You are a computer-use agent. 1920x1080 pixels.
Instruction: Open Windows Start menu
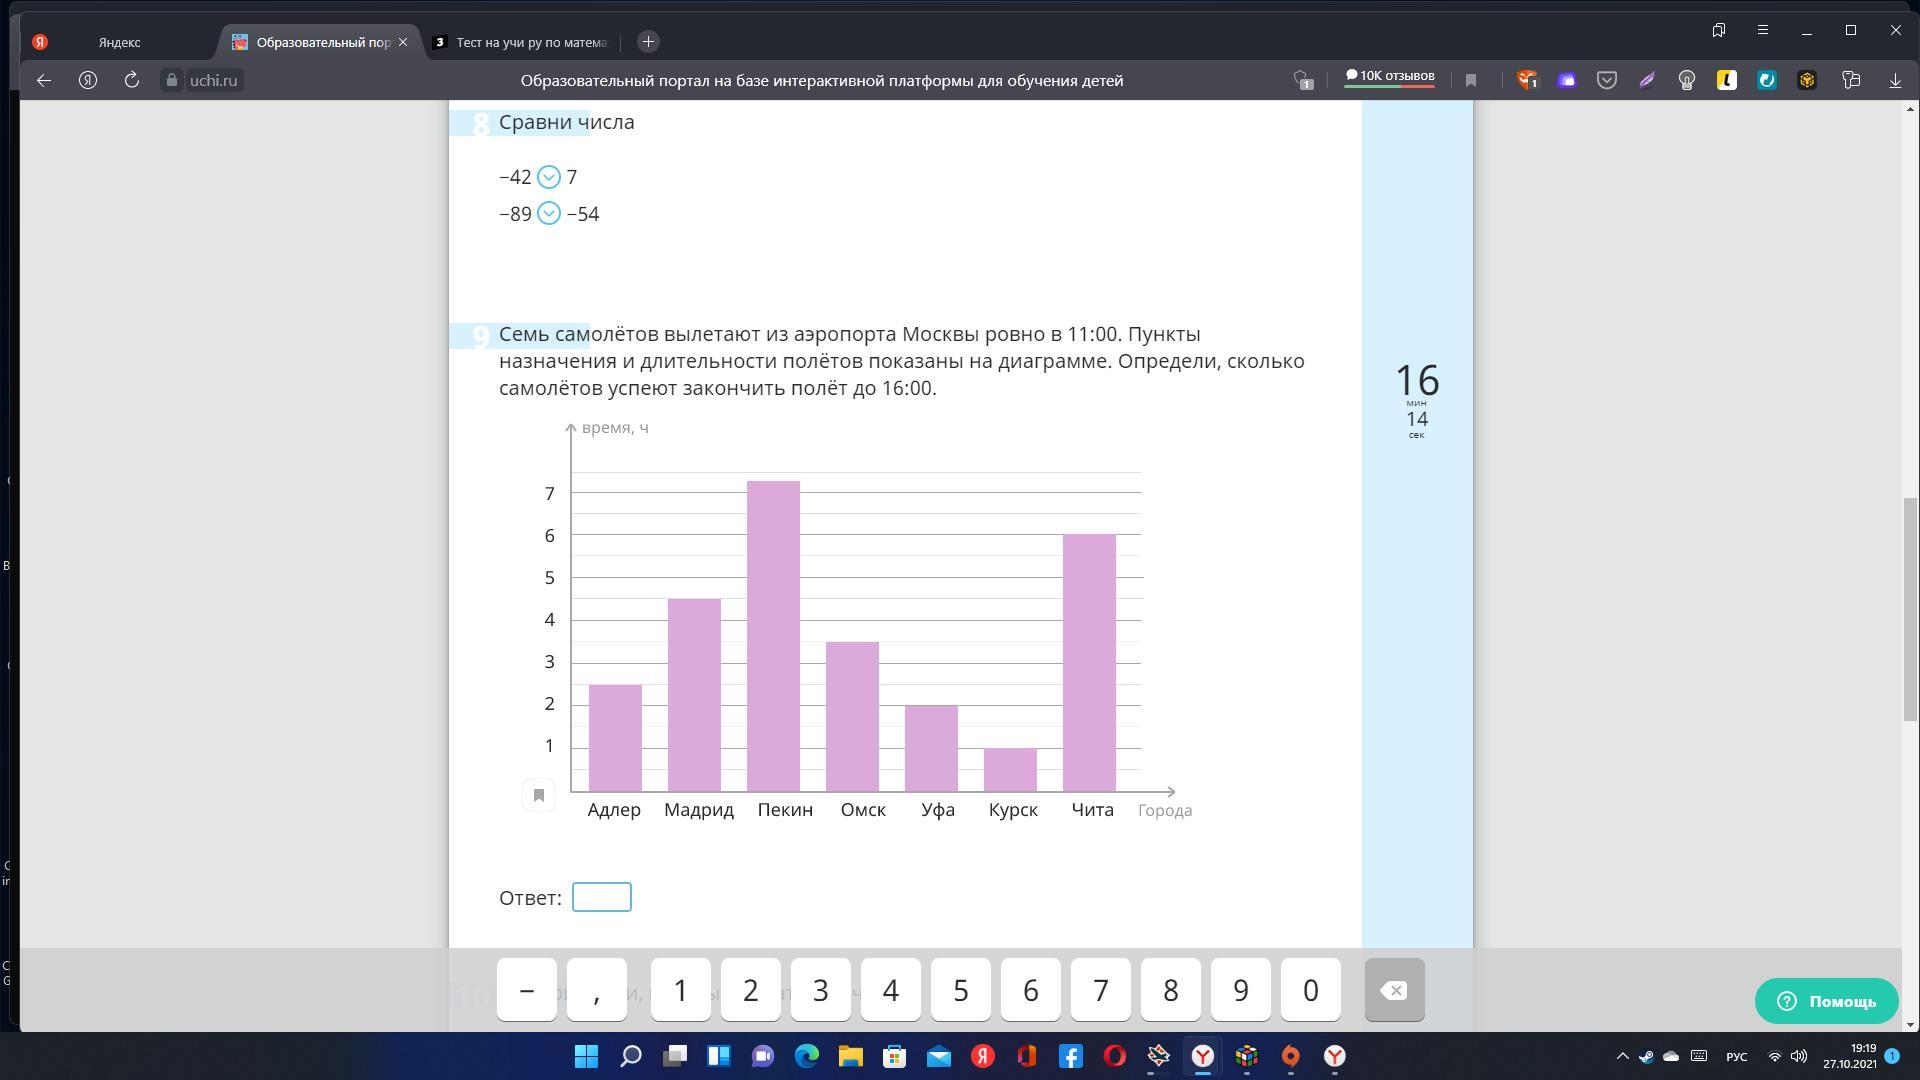point(587,1056)
